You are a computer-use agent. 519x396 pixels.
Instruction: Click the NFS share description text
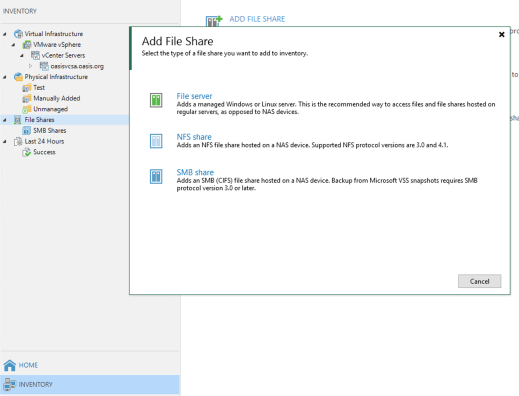click(312, 145)
